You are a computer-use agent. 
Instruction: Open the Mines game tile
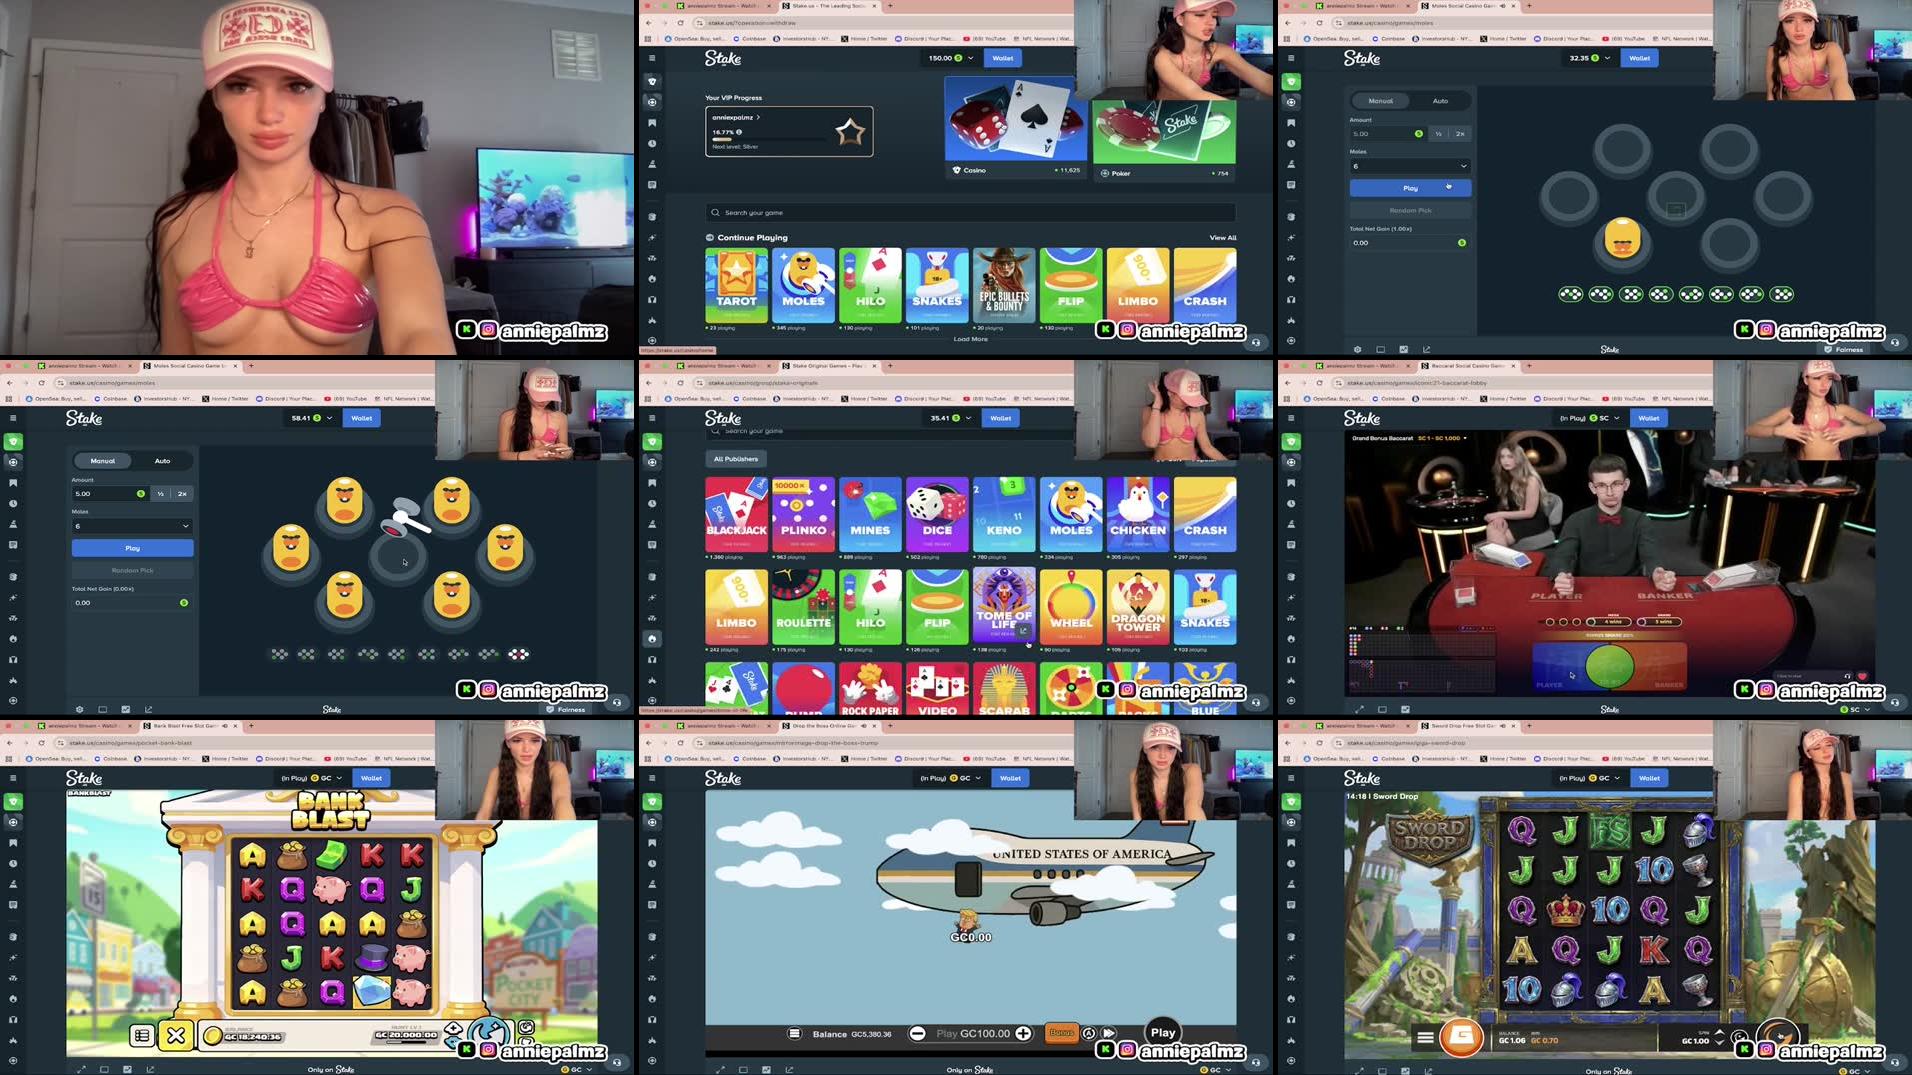tap(870, 514)
